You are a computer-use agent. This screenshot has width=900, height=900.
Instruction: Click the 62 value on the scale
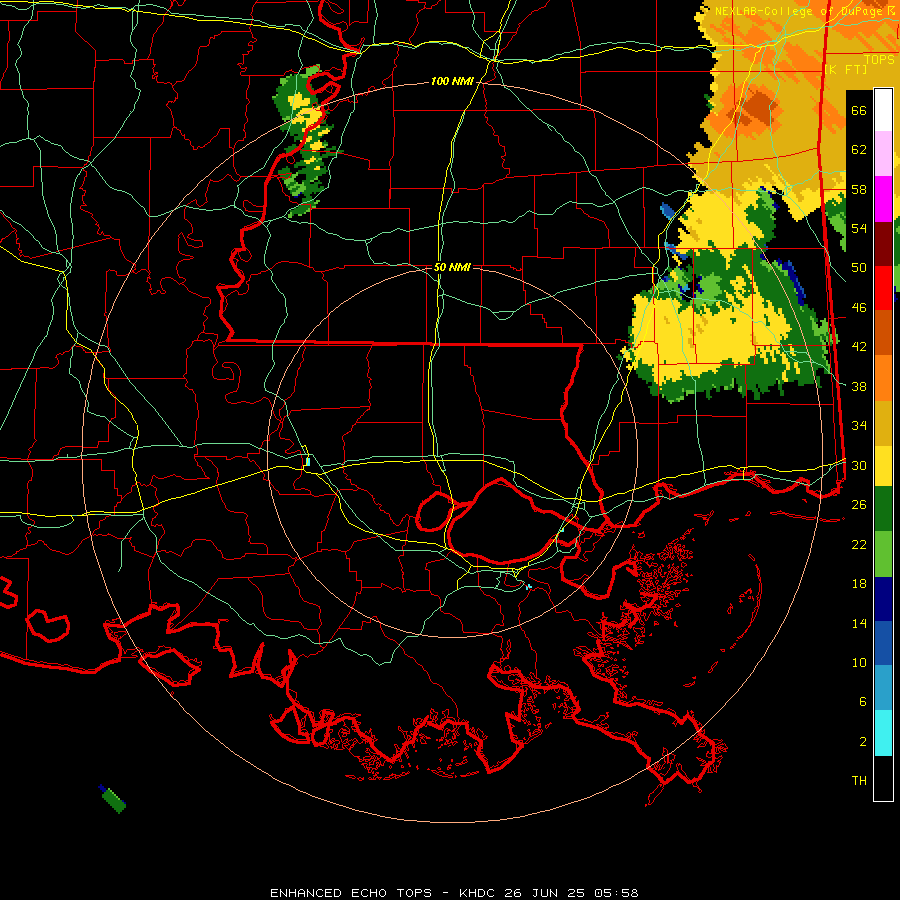[859, 149]
